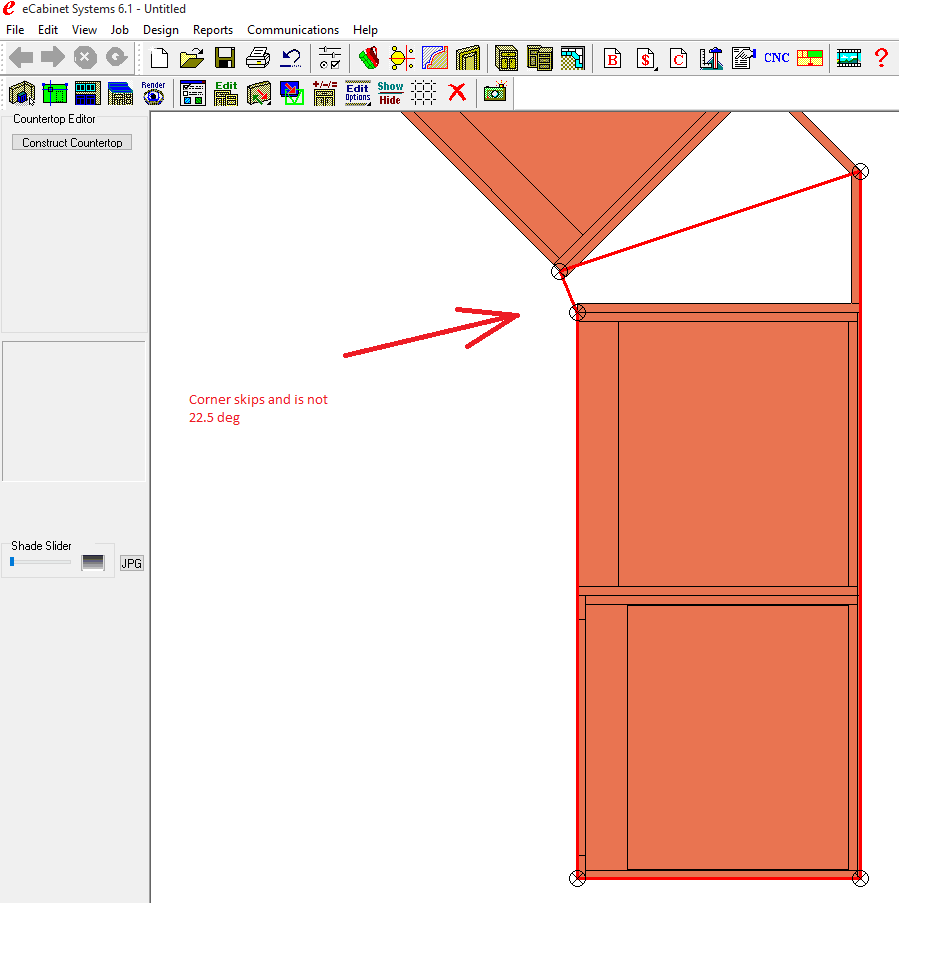
Task: Click the New file icon
Action: coord(159,57)
